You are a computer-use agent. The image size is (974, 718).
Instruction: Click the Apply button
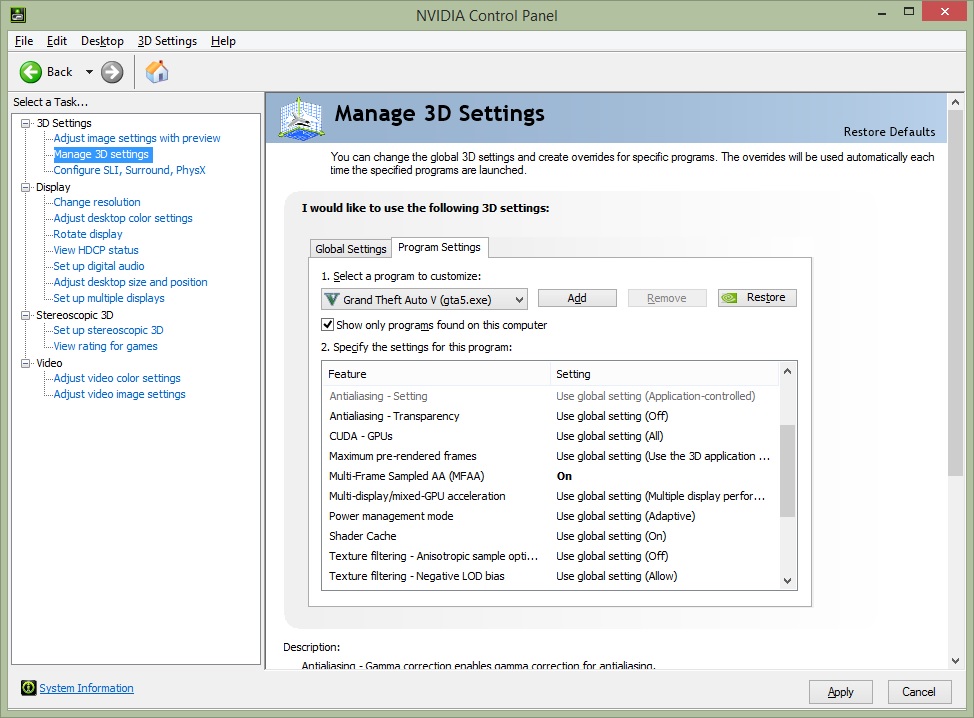pos(840,692)
